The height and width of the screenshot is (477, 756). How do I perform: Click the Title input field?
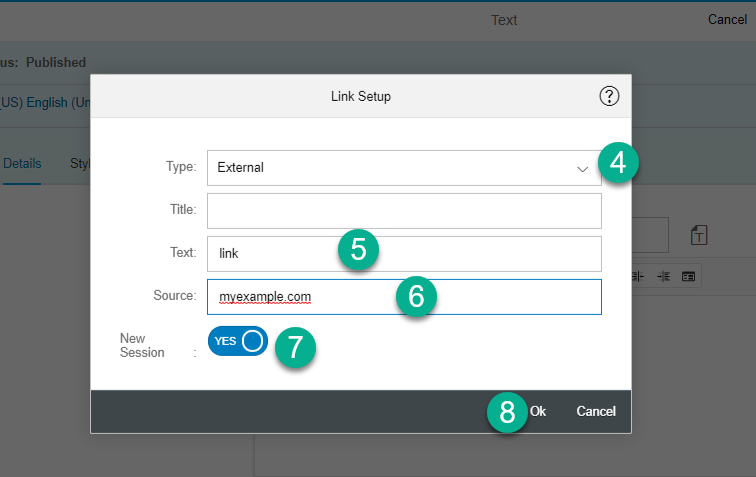pyautogui.click(x=404, y=211)
